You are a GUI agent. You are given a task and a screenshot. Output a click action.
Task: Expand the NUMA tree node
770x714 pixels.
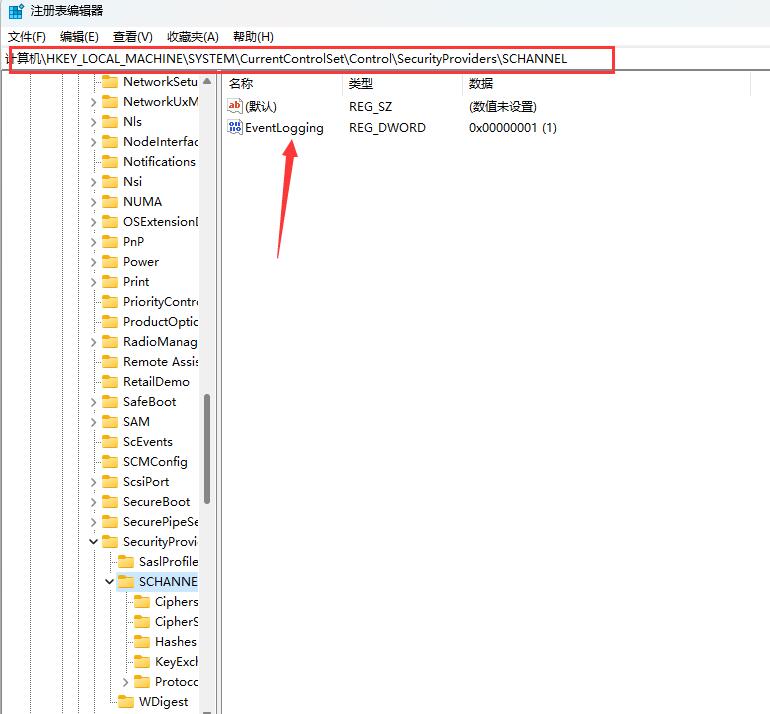click(x=93, y=202)
